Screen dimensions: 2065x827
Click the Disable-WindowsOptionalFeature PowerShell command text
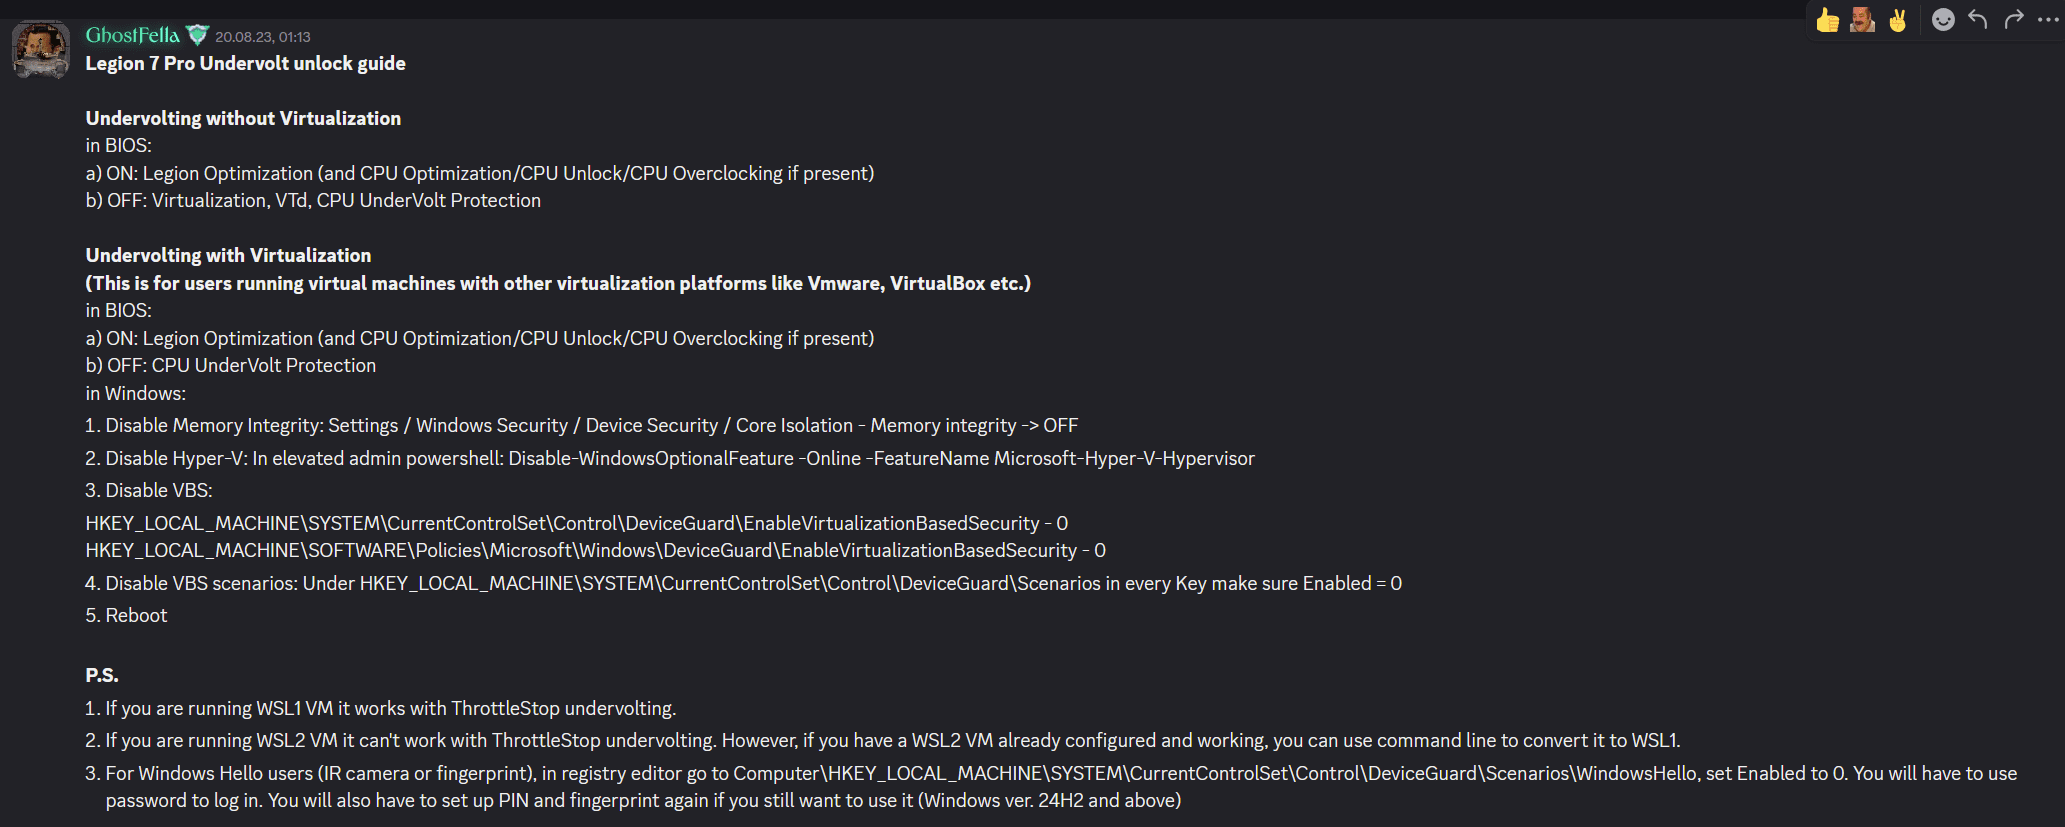coord(881,459)
